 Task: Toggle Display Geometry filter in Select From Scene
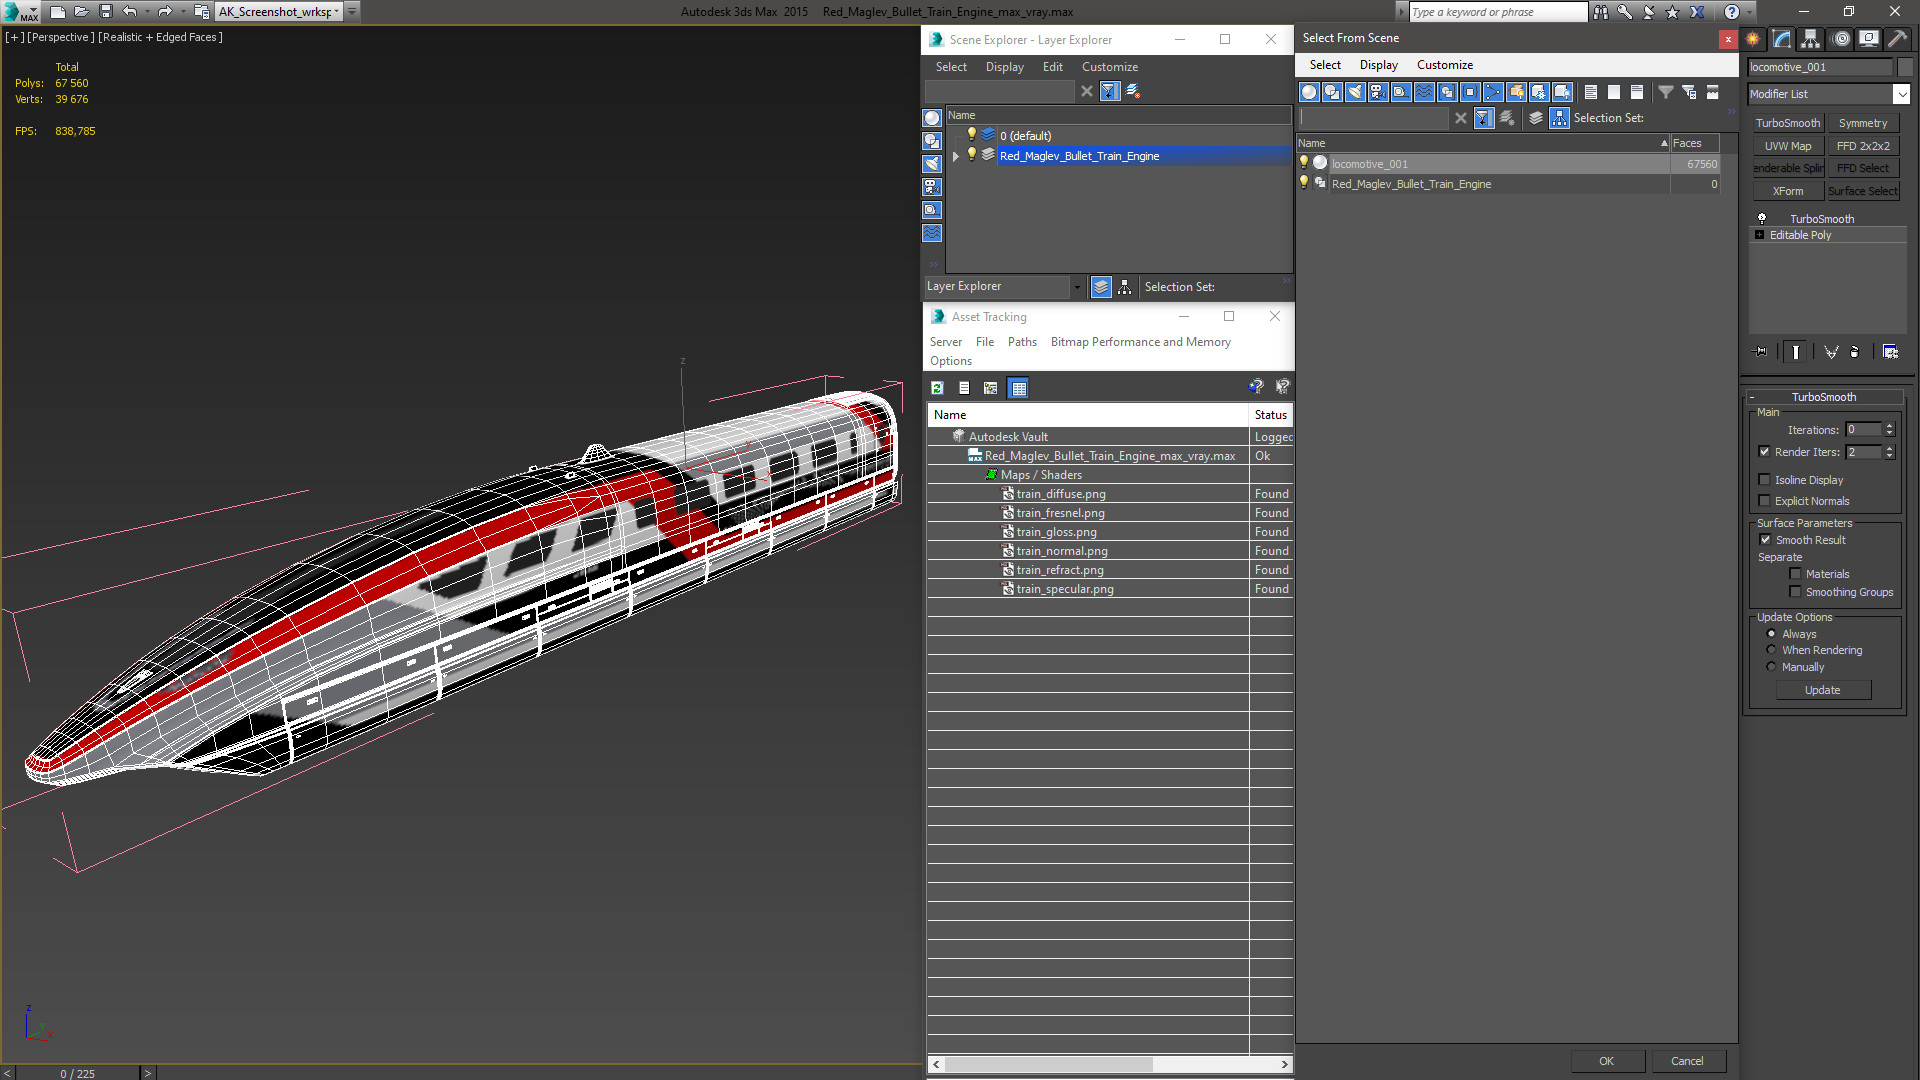click(1309, 92)
